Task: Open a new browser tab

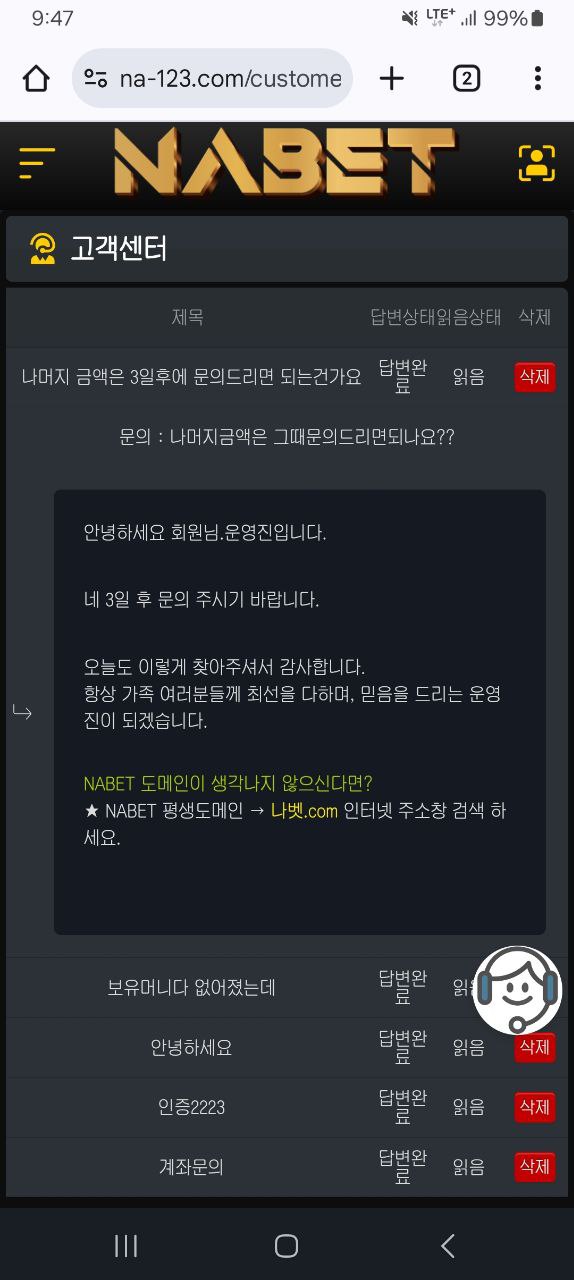Action: [392, 78]
